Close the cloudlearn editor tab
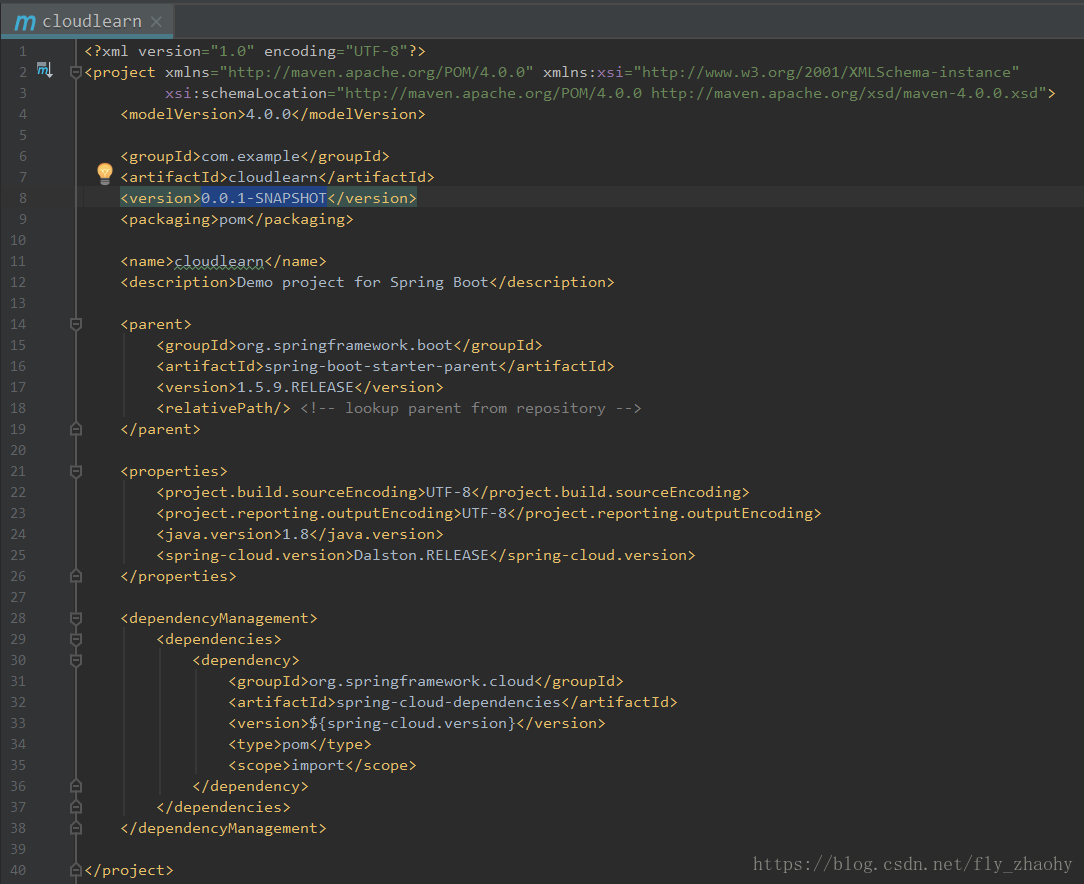 tap(156, 22)
